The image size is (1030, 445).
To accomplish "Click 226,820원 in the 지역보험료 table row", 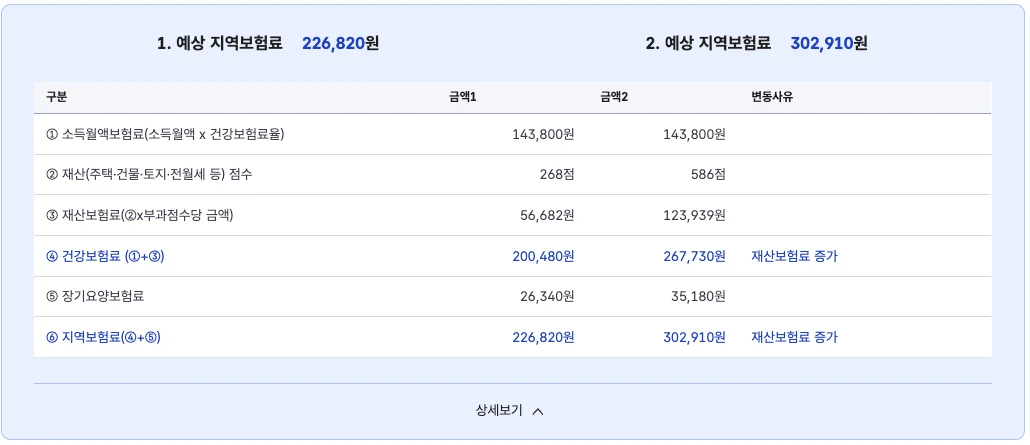I will 543,338.
